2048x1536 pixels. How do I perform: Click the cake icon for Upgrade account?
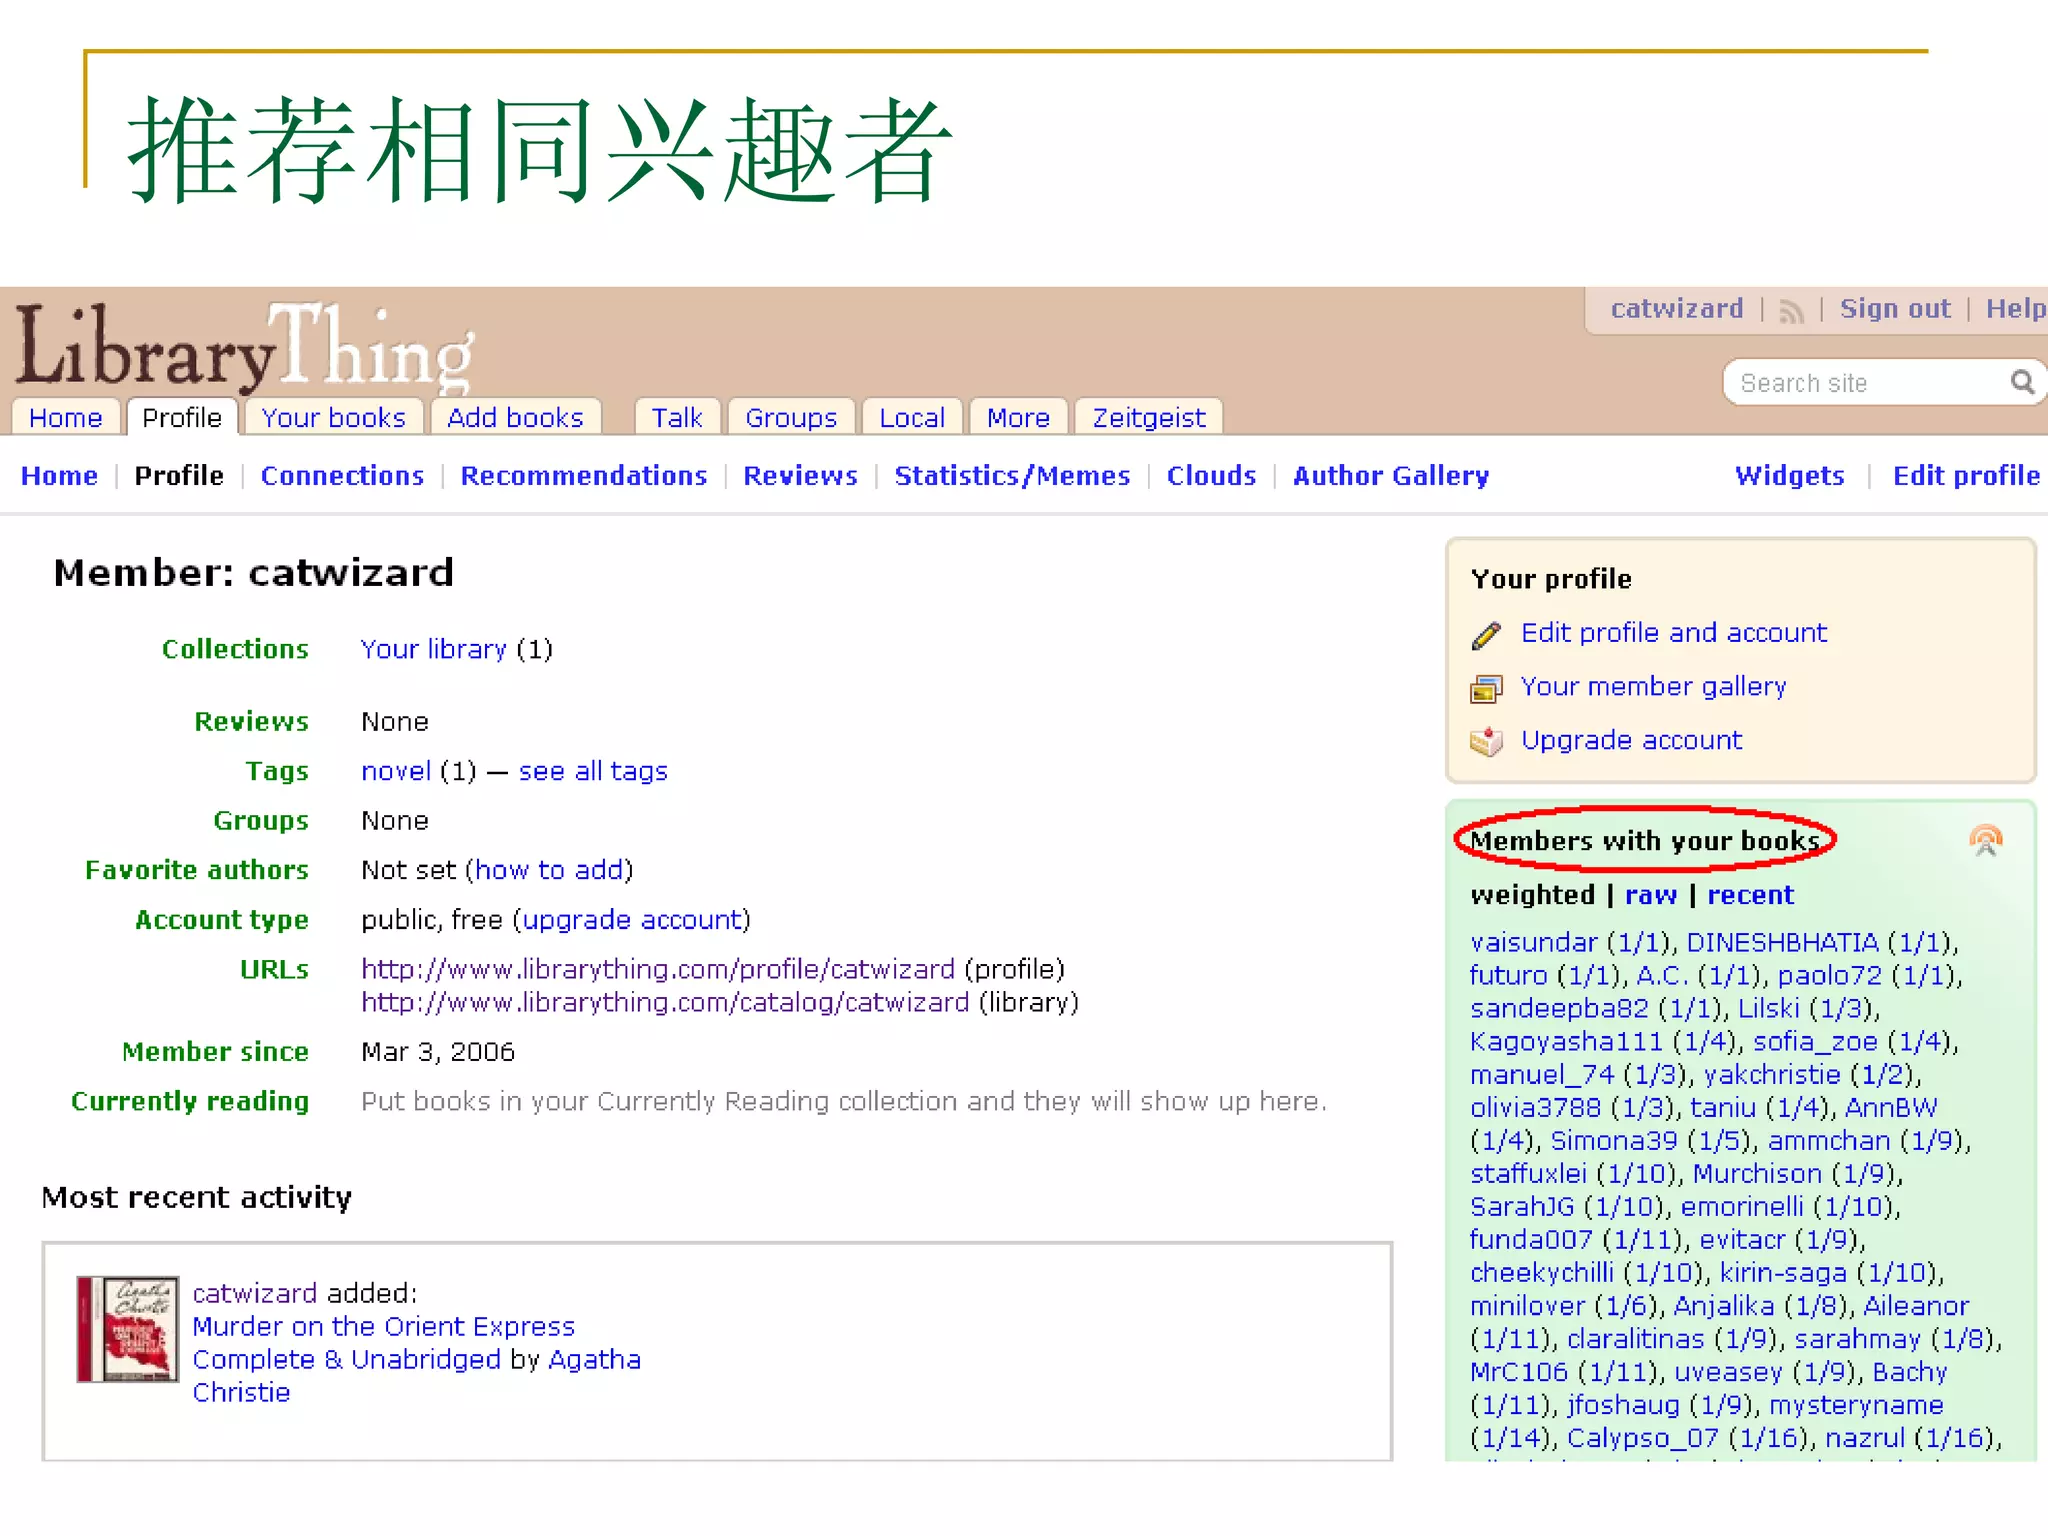pos(1487,741)
